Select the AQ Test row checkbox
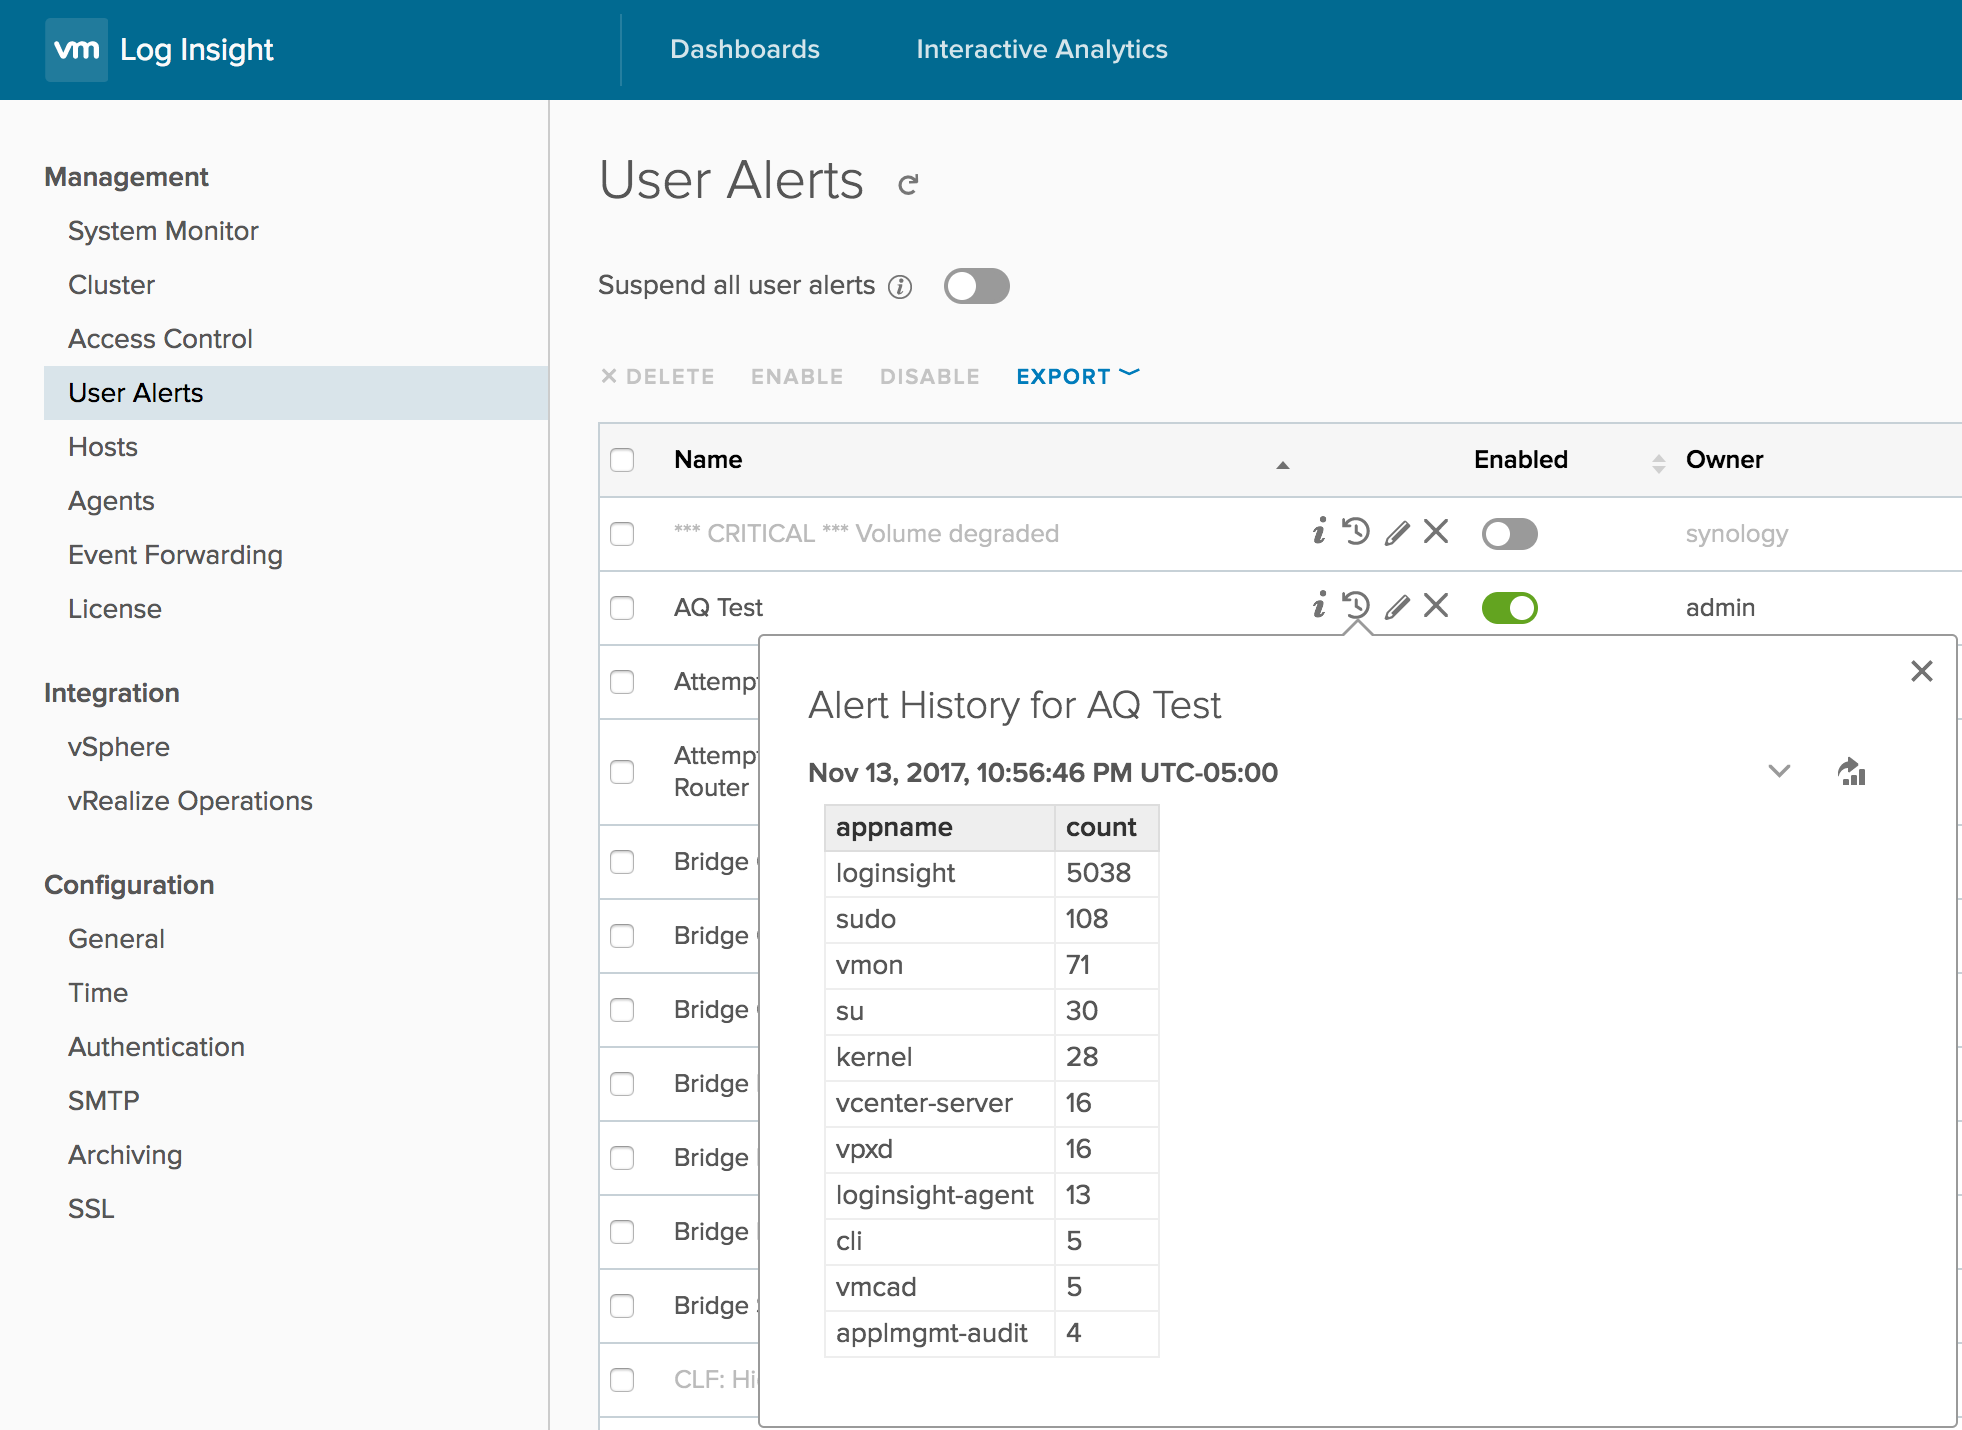This screenshot has height=1430, width=1962. 622,608
